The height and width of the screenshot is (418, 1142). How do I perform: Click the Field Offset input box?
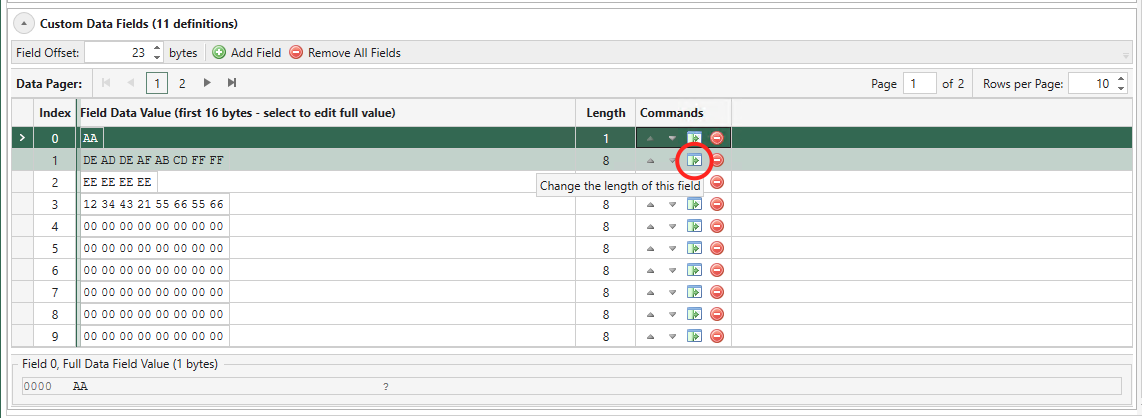(118, 52)
